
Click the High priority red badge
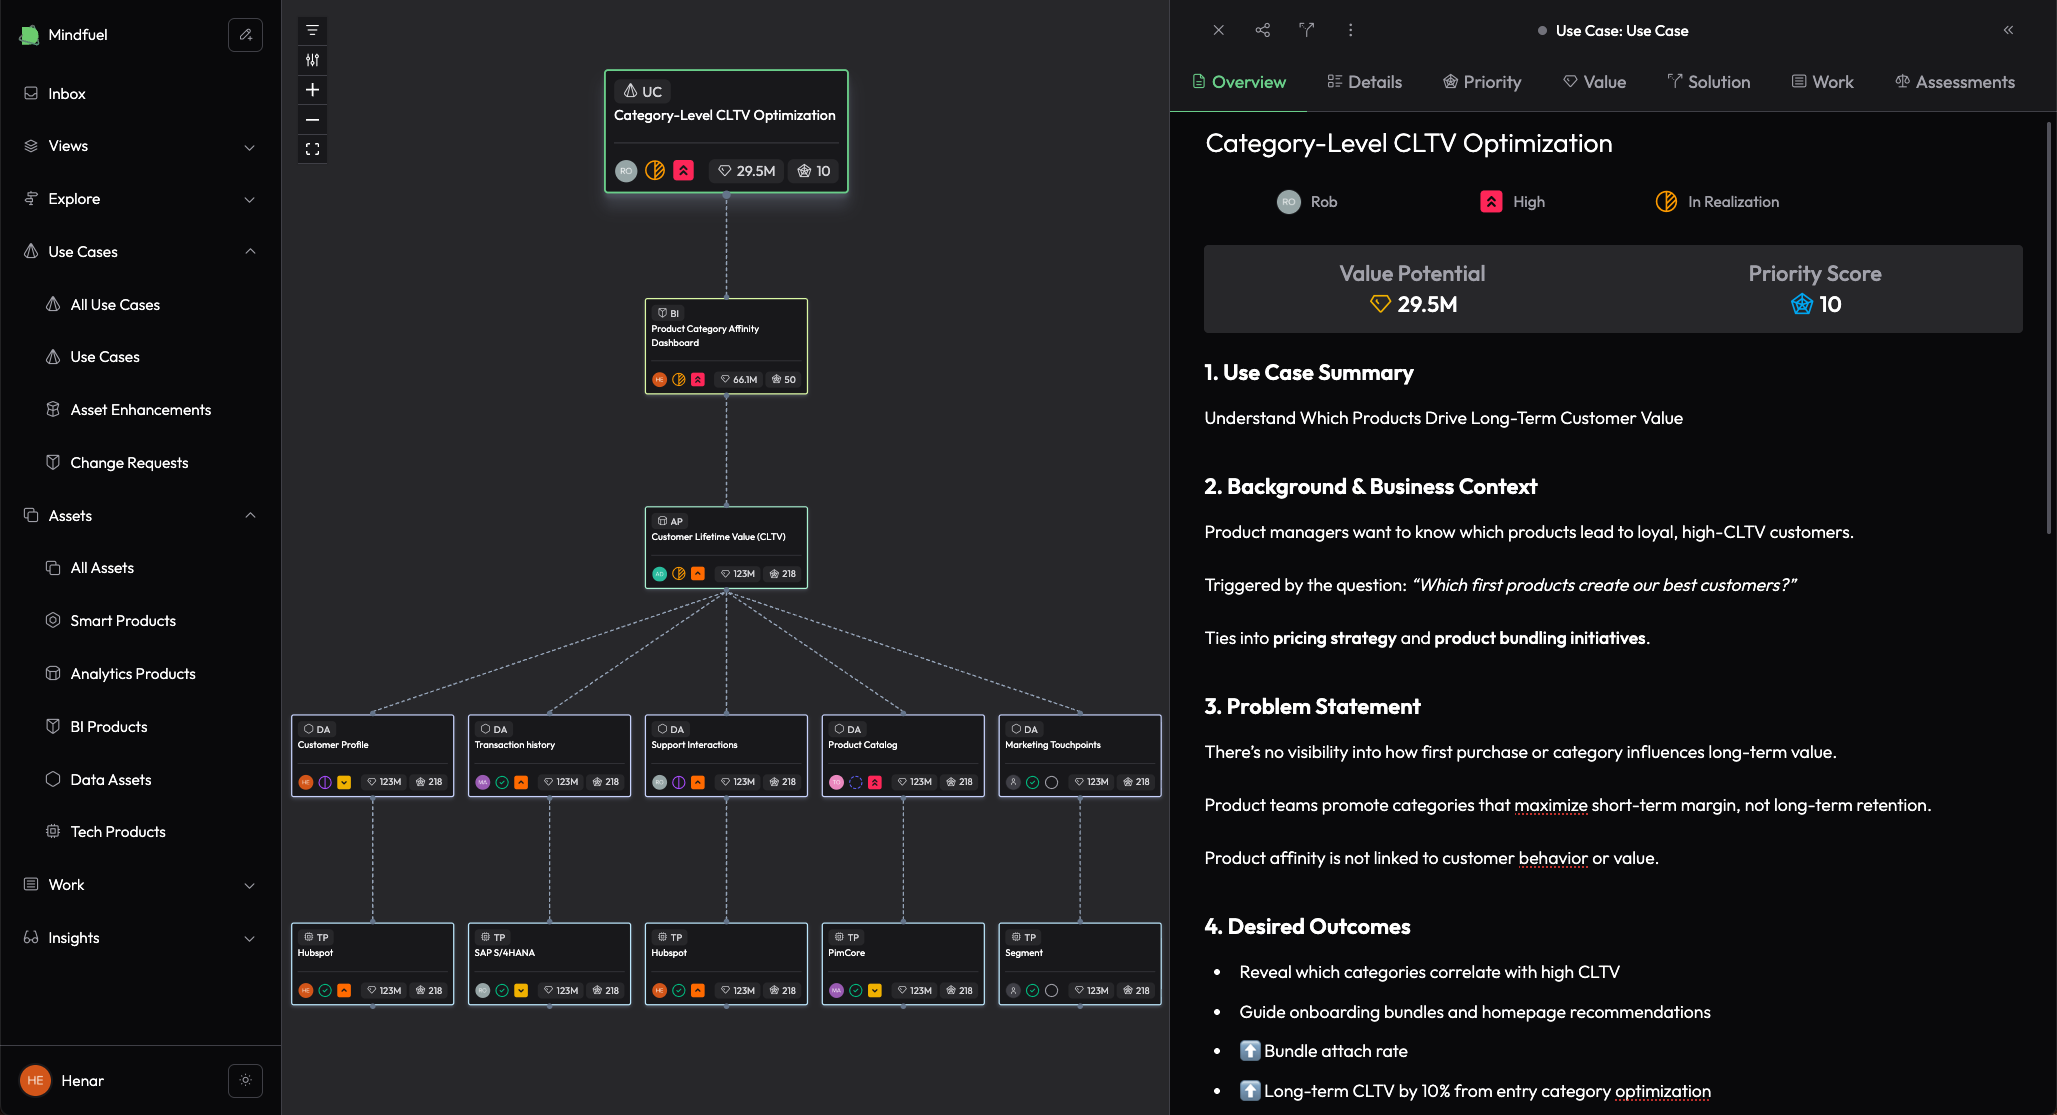pos(1491,202)
